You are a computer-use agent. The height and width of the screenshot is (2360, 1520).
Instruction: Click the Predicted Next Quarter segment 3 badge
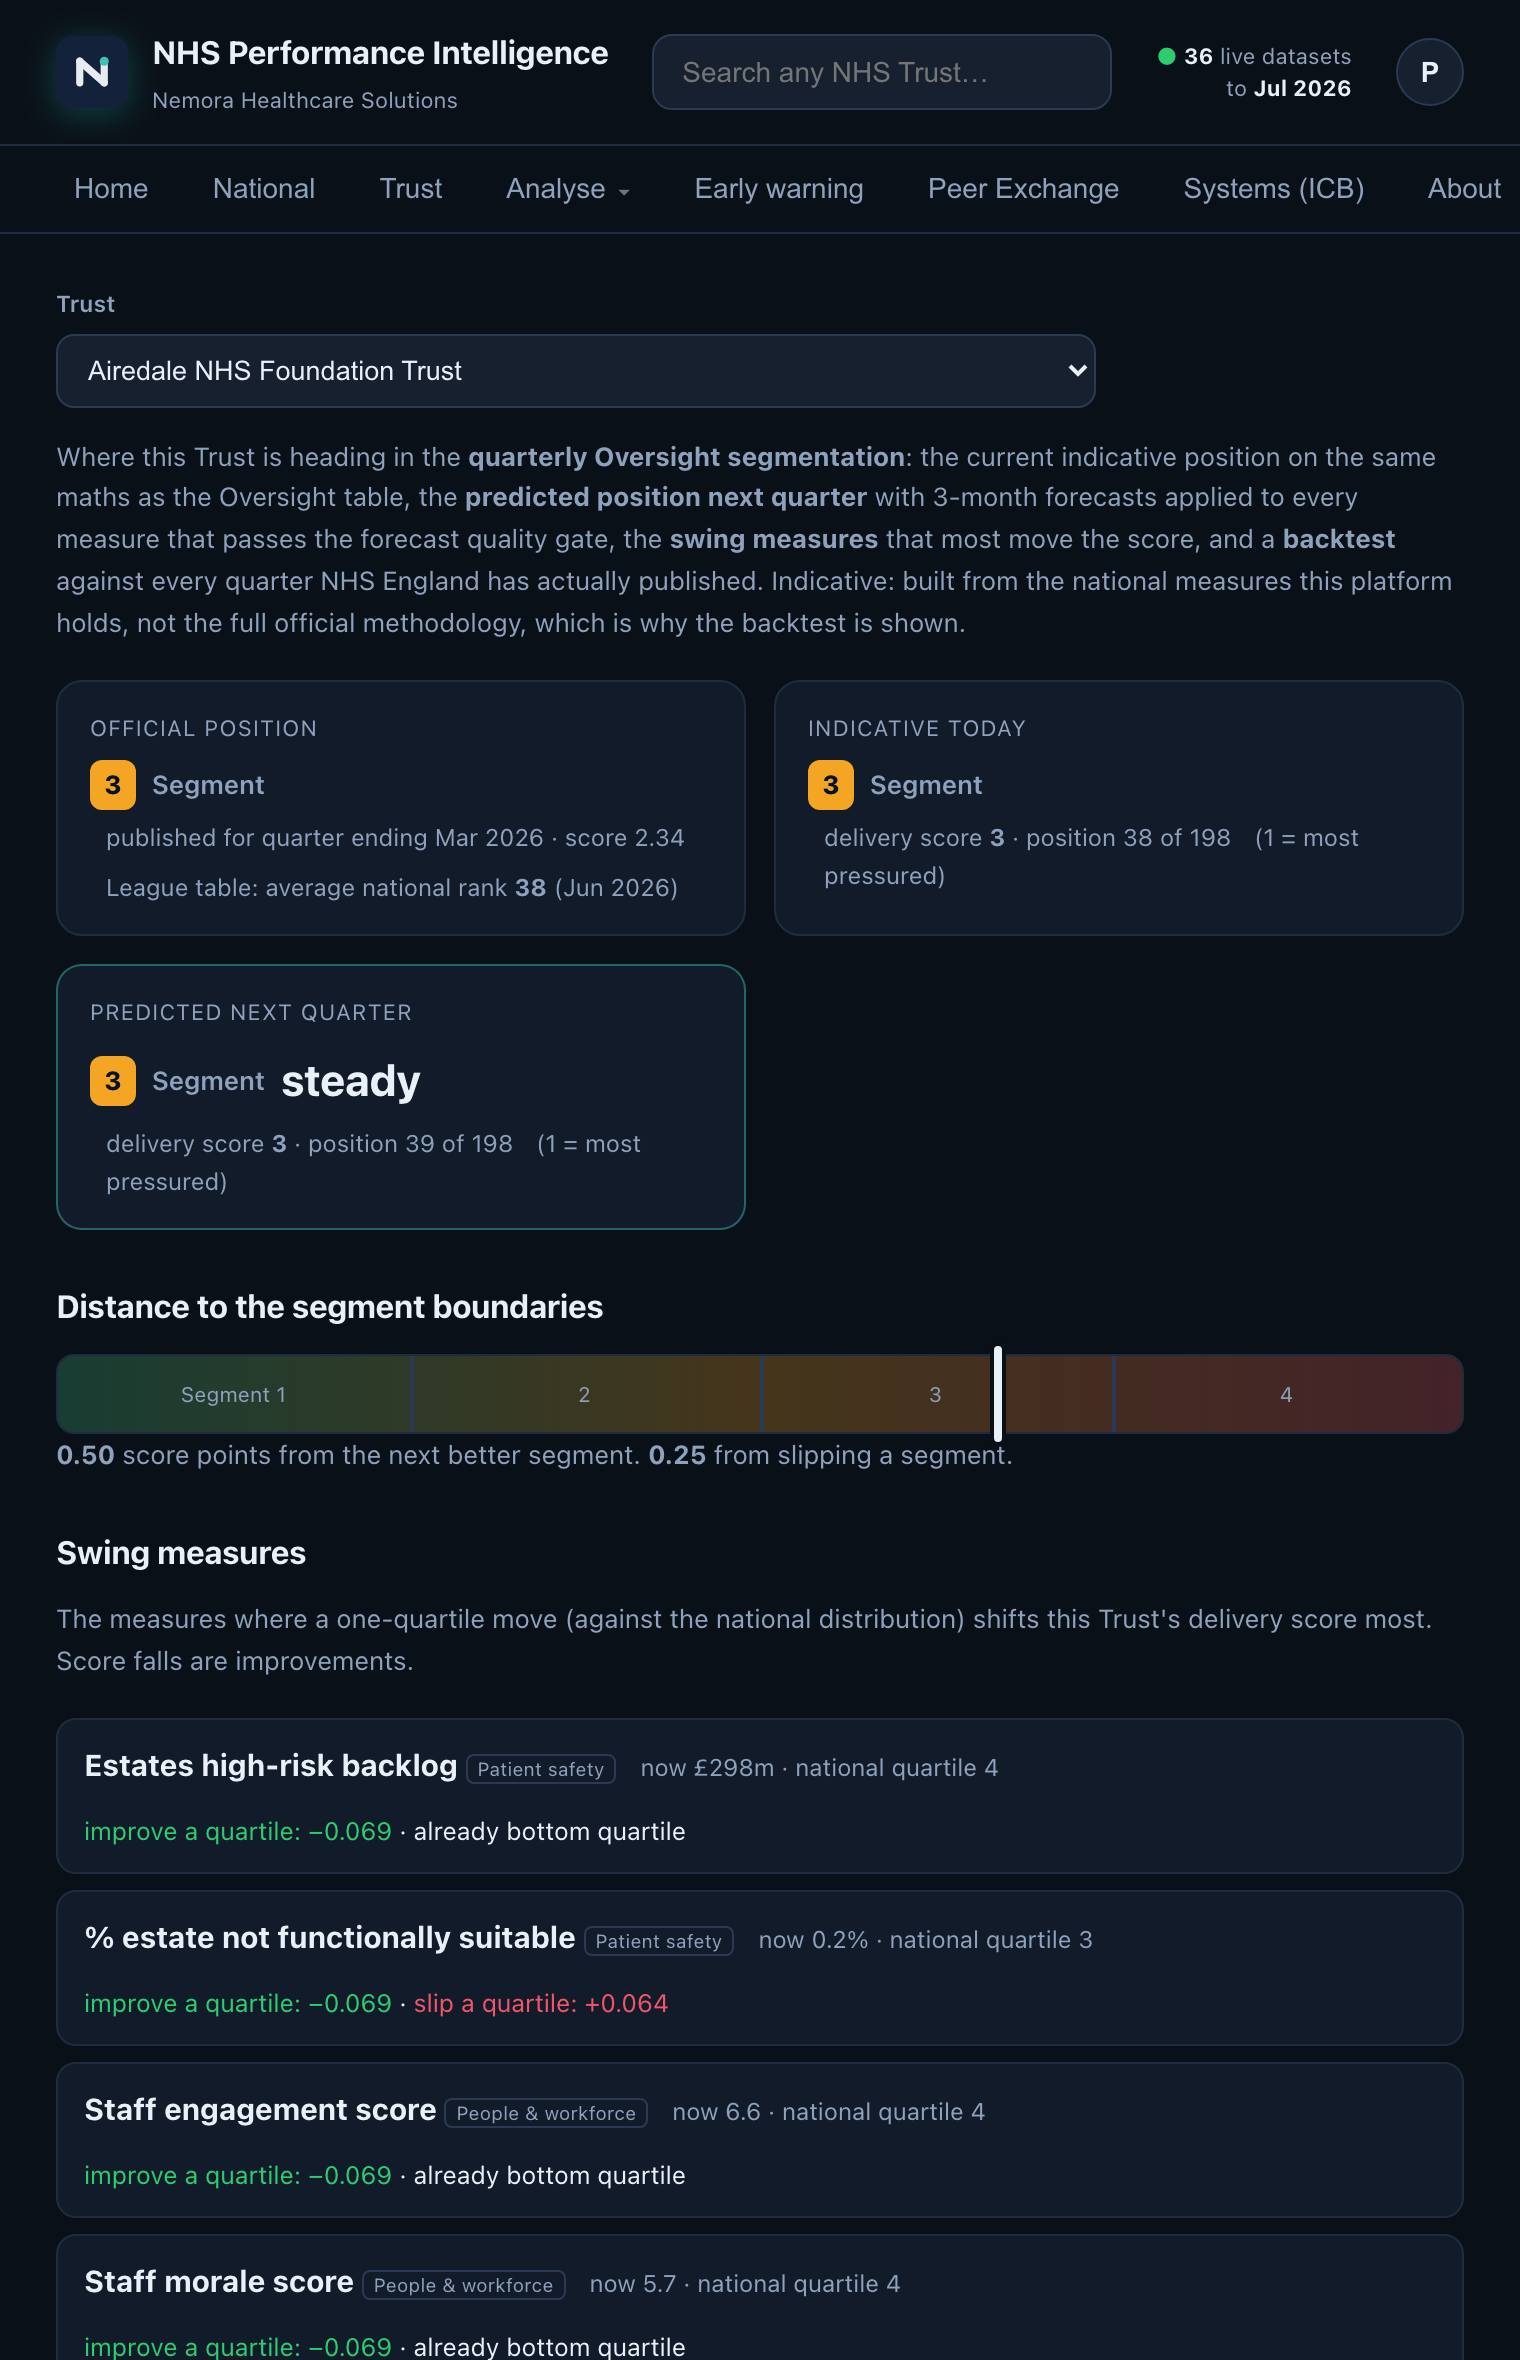click(x=113, y=1081)
